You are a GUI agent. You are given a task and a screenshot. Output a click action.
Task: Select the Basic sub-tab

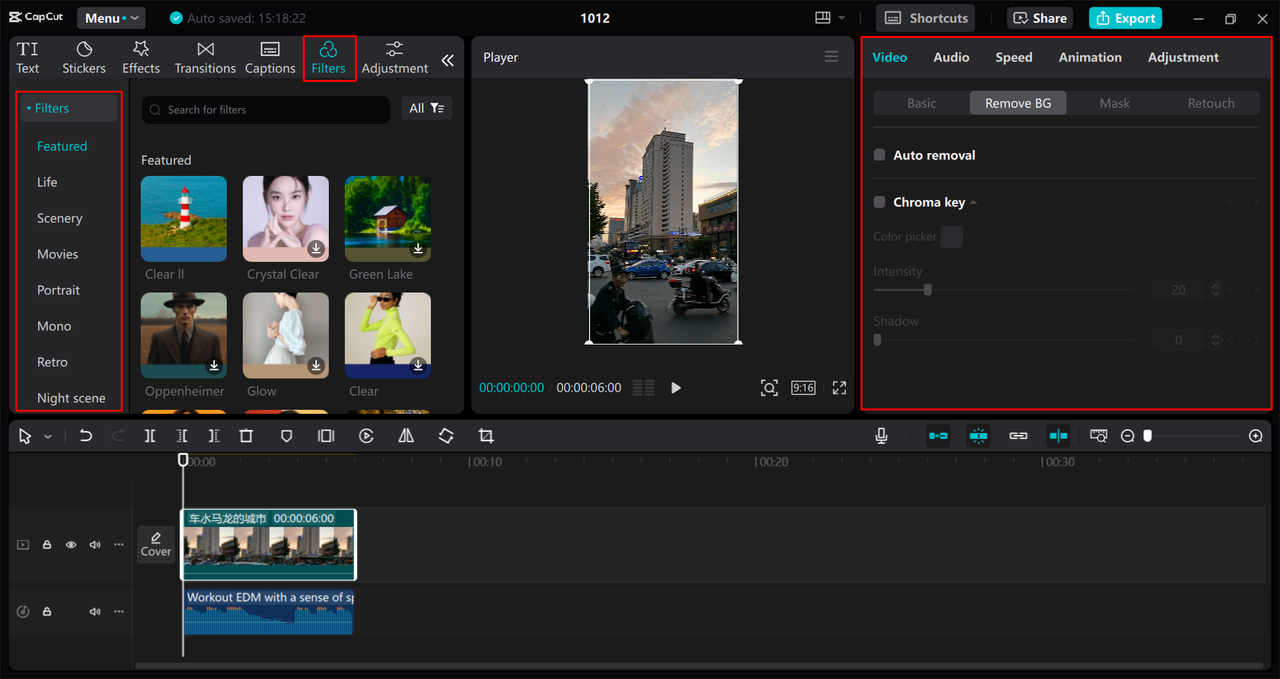coord(922,103)
